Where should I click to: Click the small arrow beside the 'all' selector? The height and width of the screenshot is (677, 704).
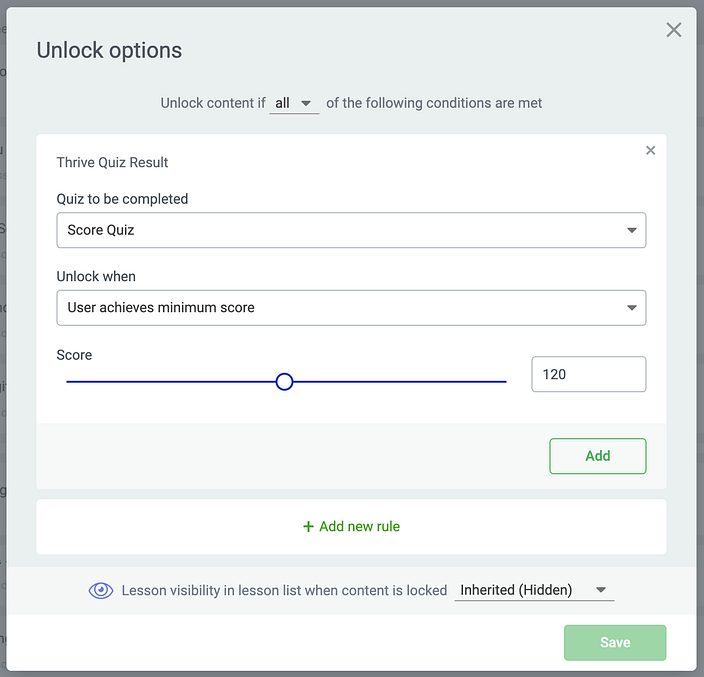coord(306,103)
